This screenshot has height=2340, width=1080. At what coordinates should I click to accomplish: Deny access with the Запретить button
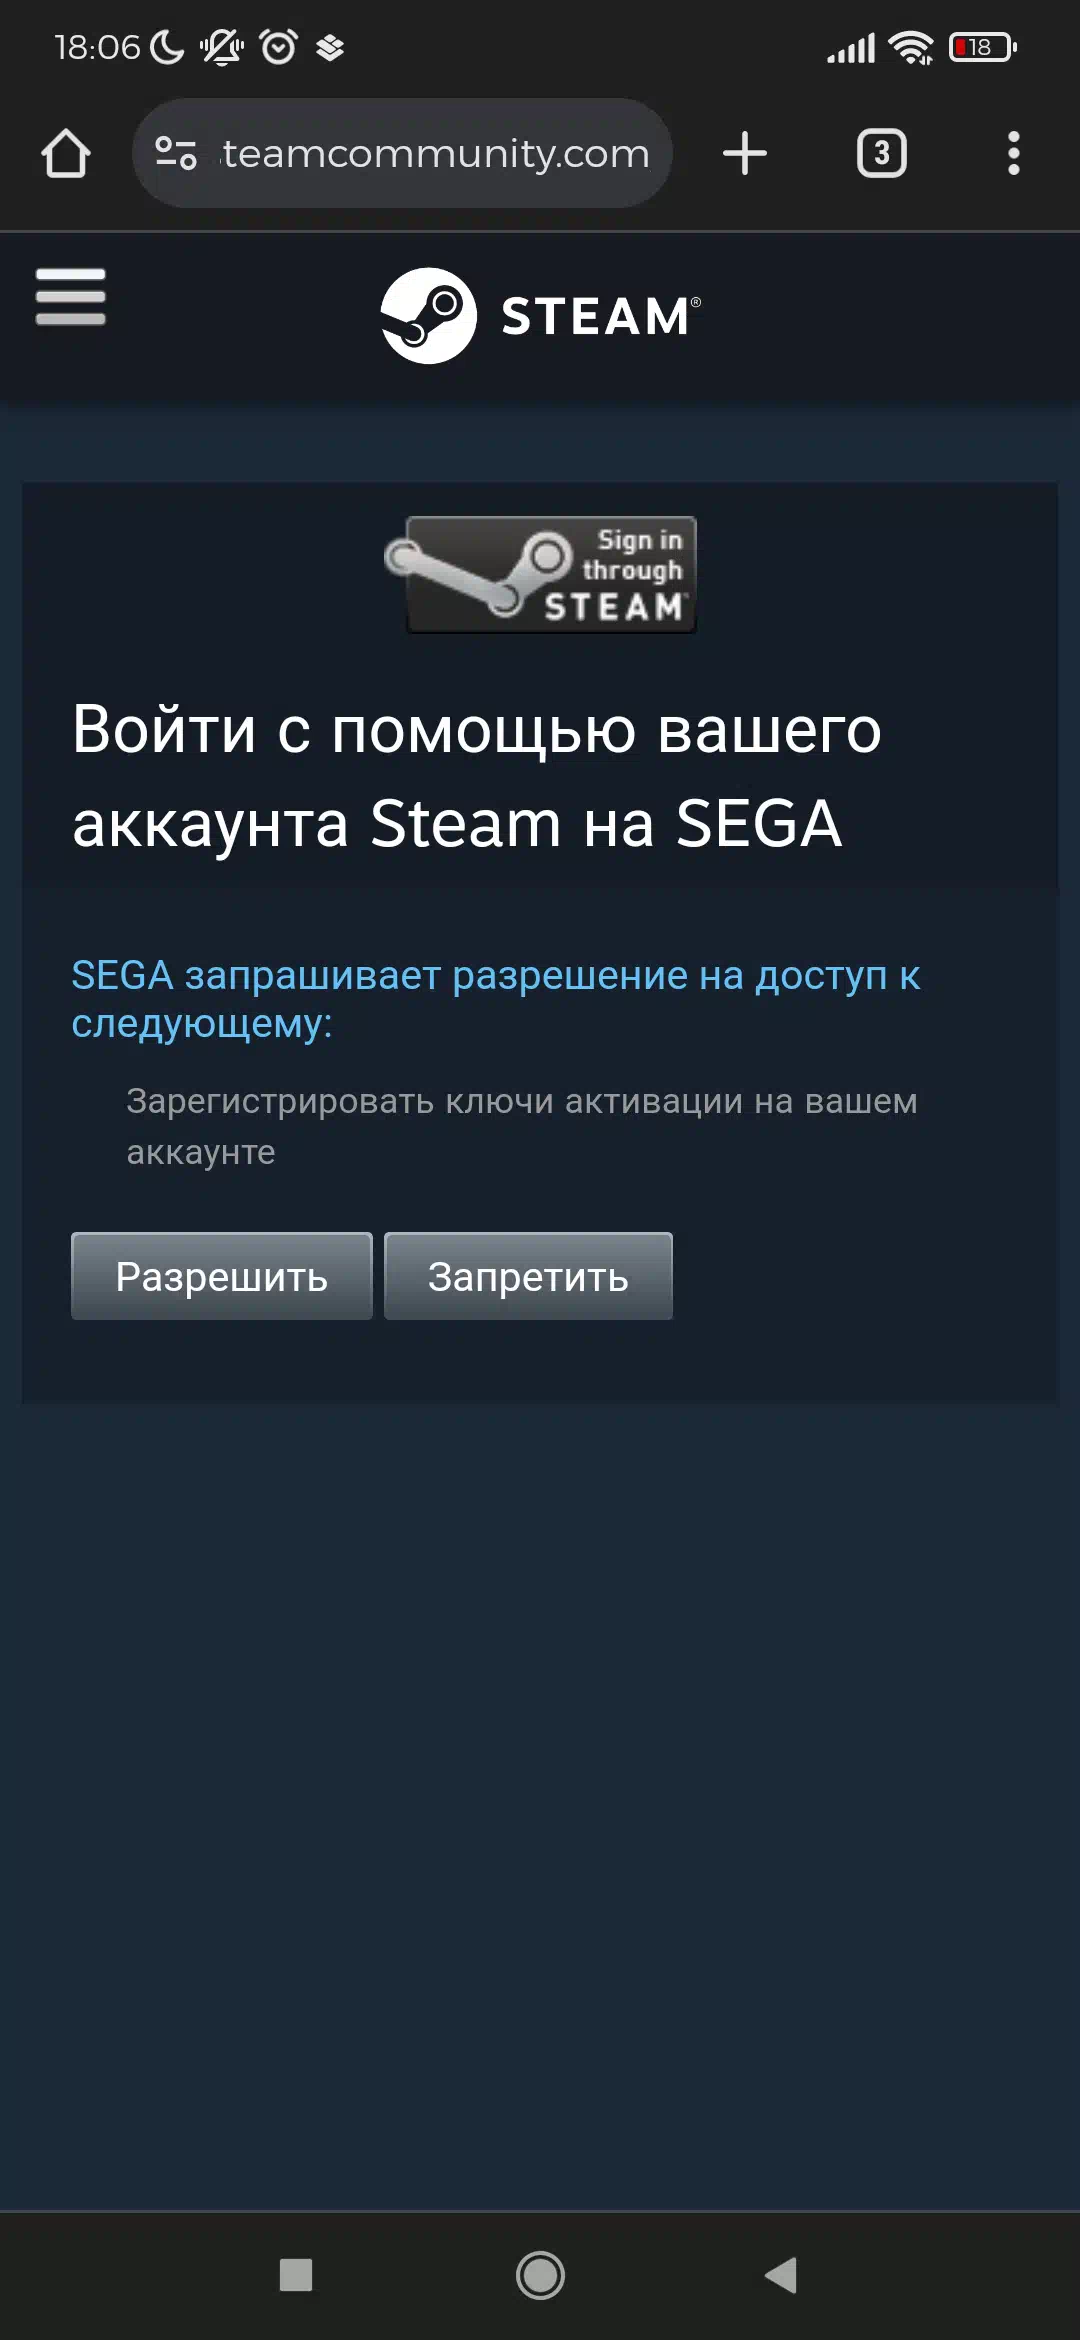coord(528,1276)
